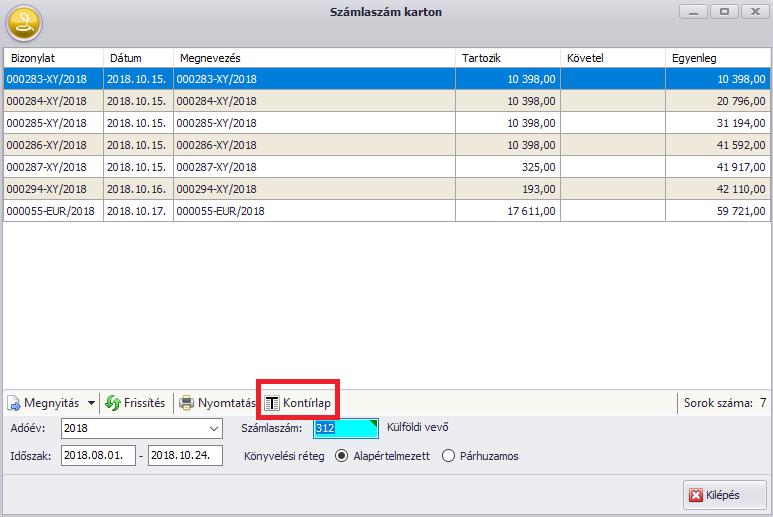Click the Nyomtatás printer icon
The image size is (773, 517).
(186, 403)
